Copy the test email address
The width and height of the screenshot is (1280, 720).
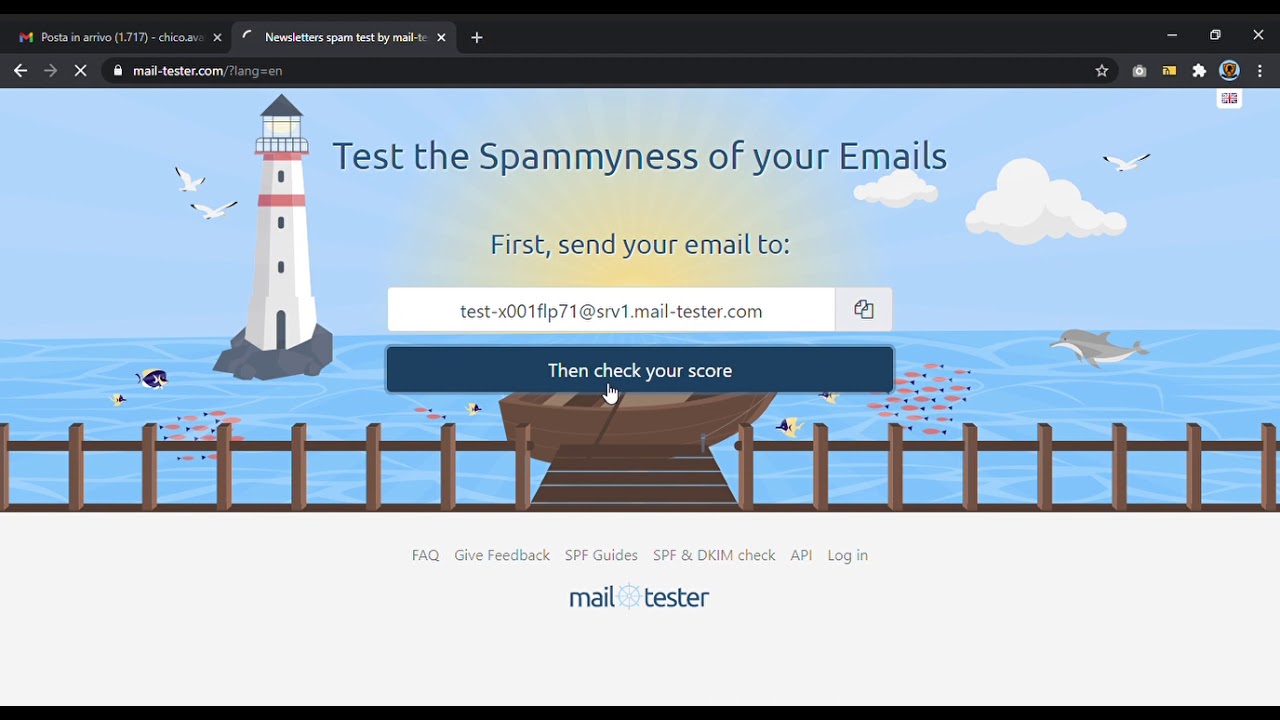[863, 309]
